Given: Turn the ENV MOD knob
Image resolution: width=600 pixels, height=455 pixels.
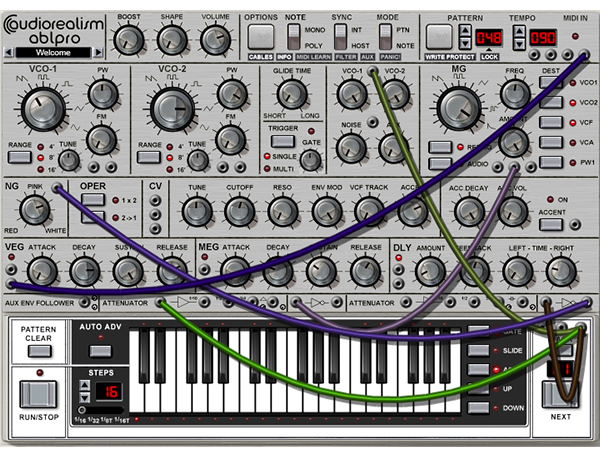Looking at the screenshot, I should (327, 211).
